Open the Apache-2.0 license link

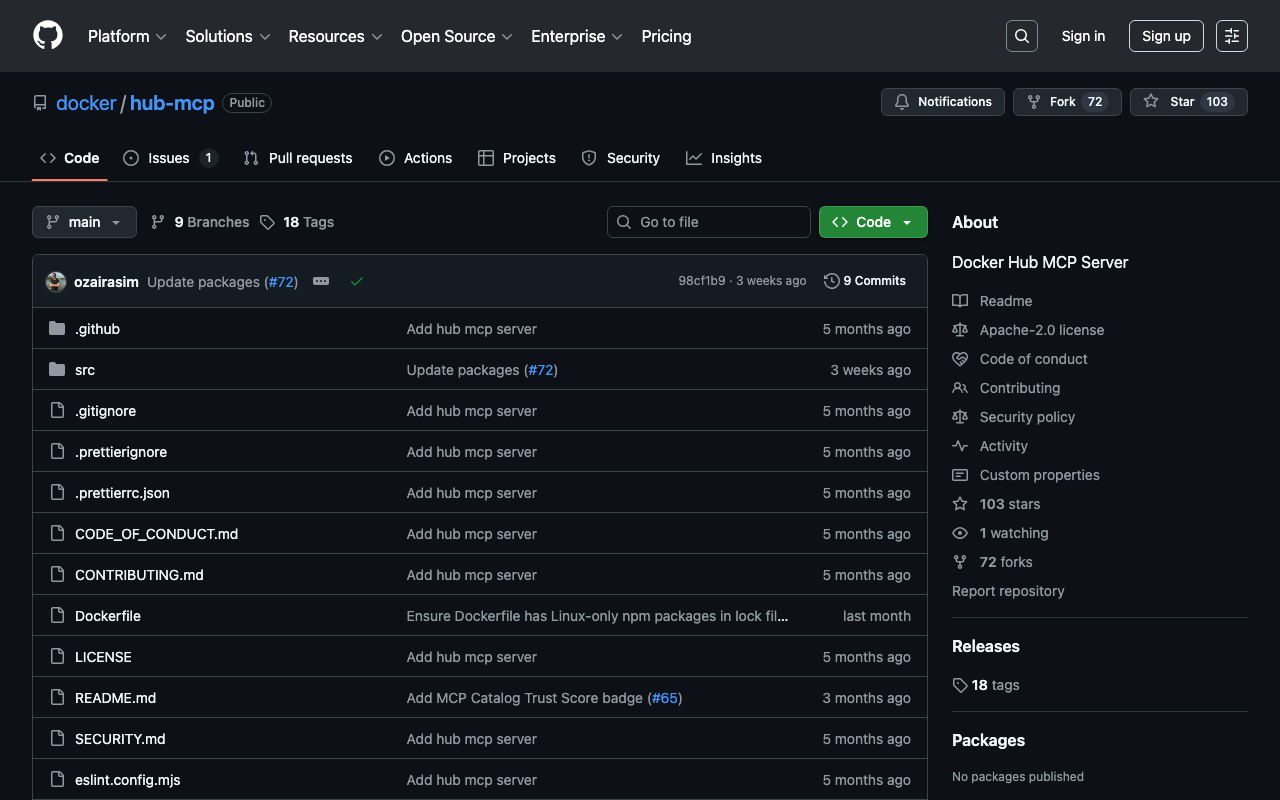pyautogui.click(x=1041, y=330)
